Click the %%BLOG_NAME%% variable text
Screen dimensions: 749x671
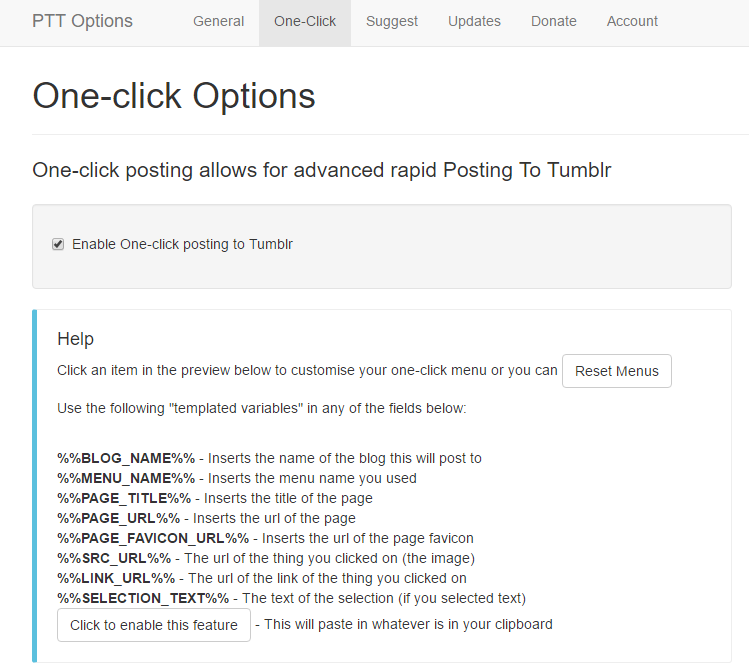tap(126, 458)
